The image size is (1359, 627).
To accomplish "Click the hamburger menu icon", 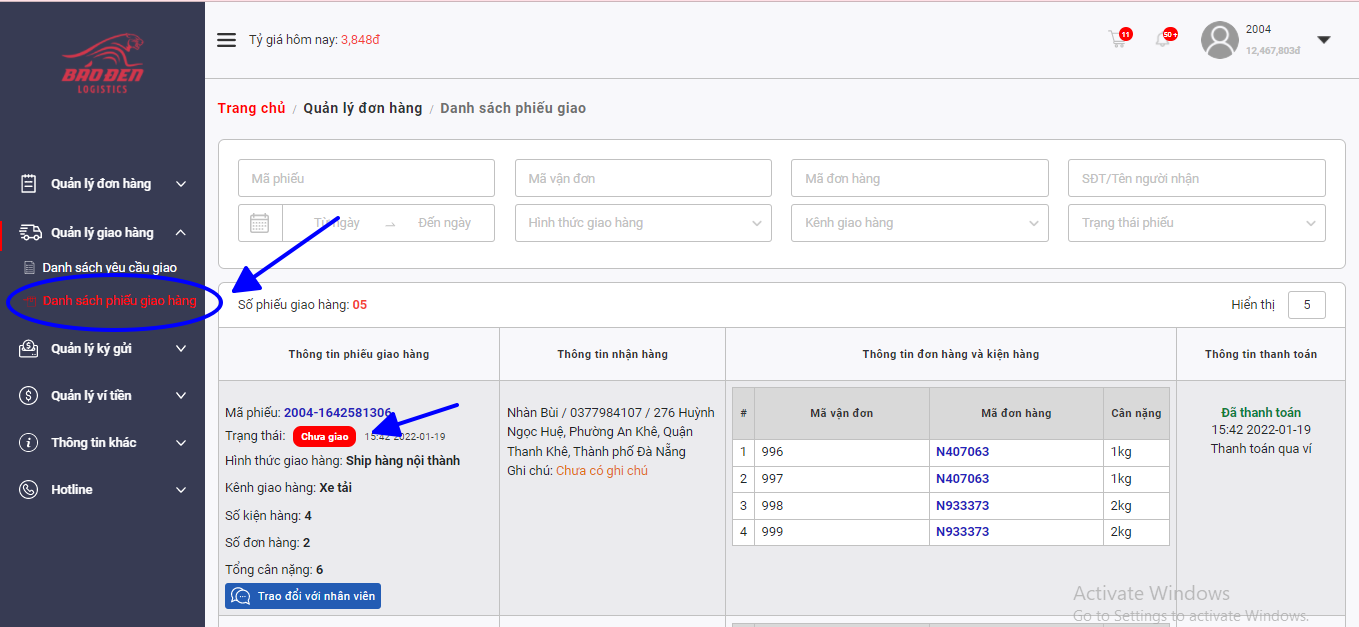I will pos(226,40).
